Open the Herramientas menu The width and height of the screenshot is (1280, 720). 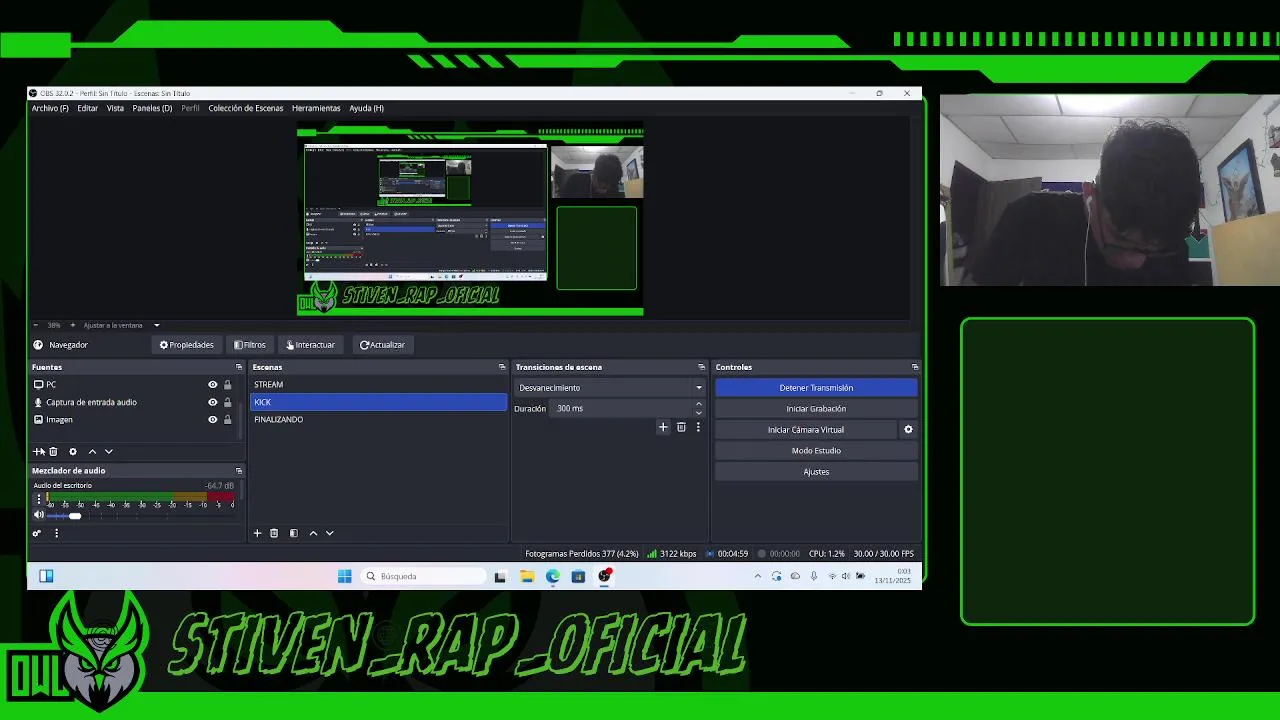tap(316, 108)
